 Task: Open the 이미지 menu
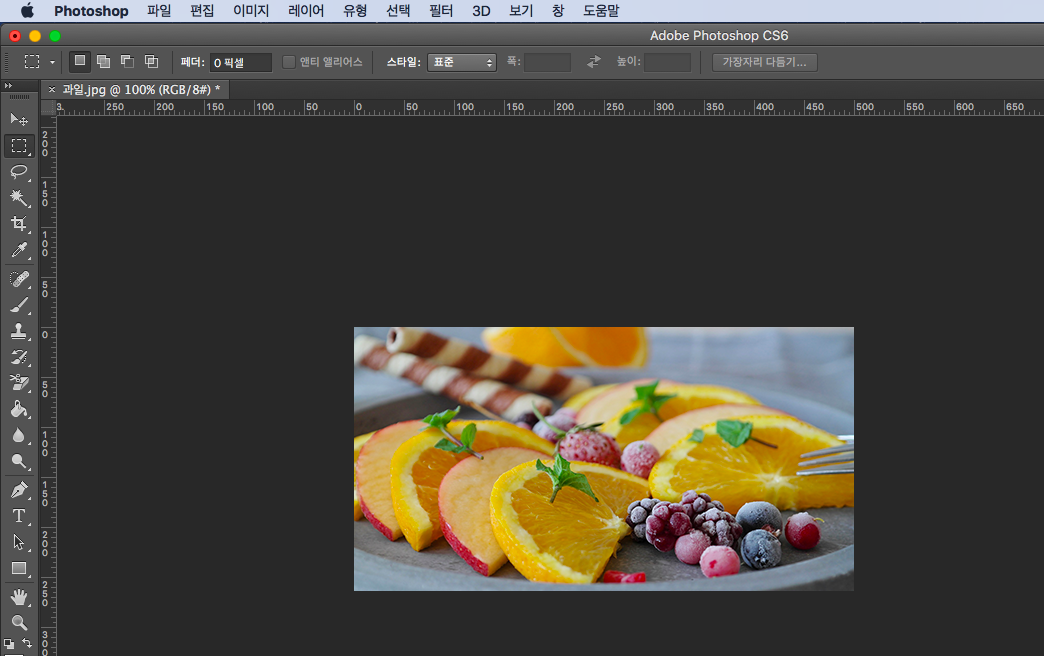click(x=251, y=11)
